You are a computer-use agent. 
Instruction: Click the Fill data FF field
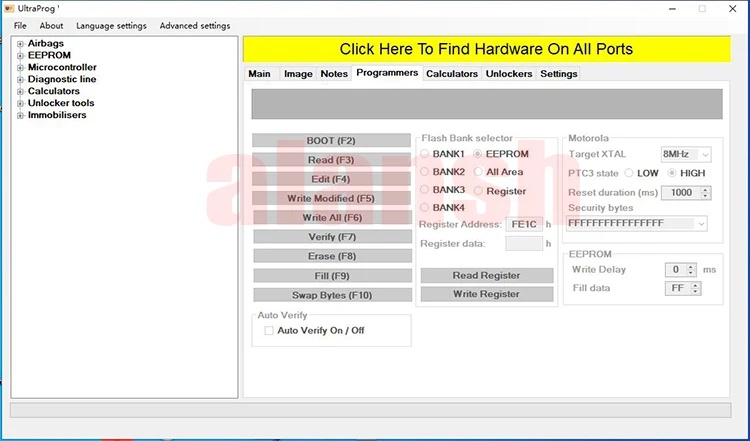[x=678, y=288]
